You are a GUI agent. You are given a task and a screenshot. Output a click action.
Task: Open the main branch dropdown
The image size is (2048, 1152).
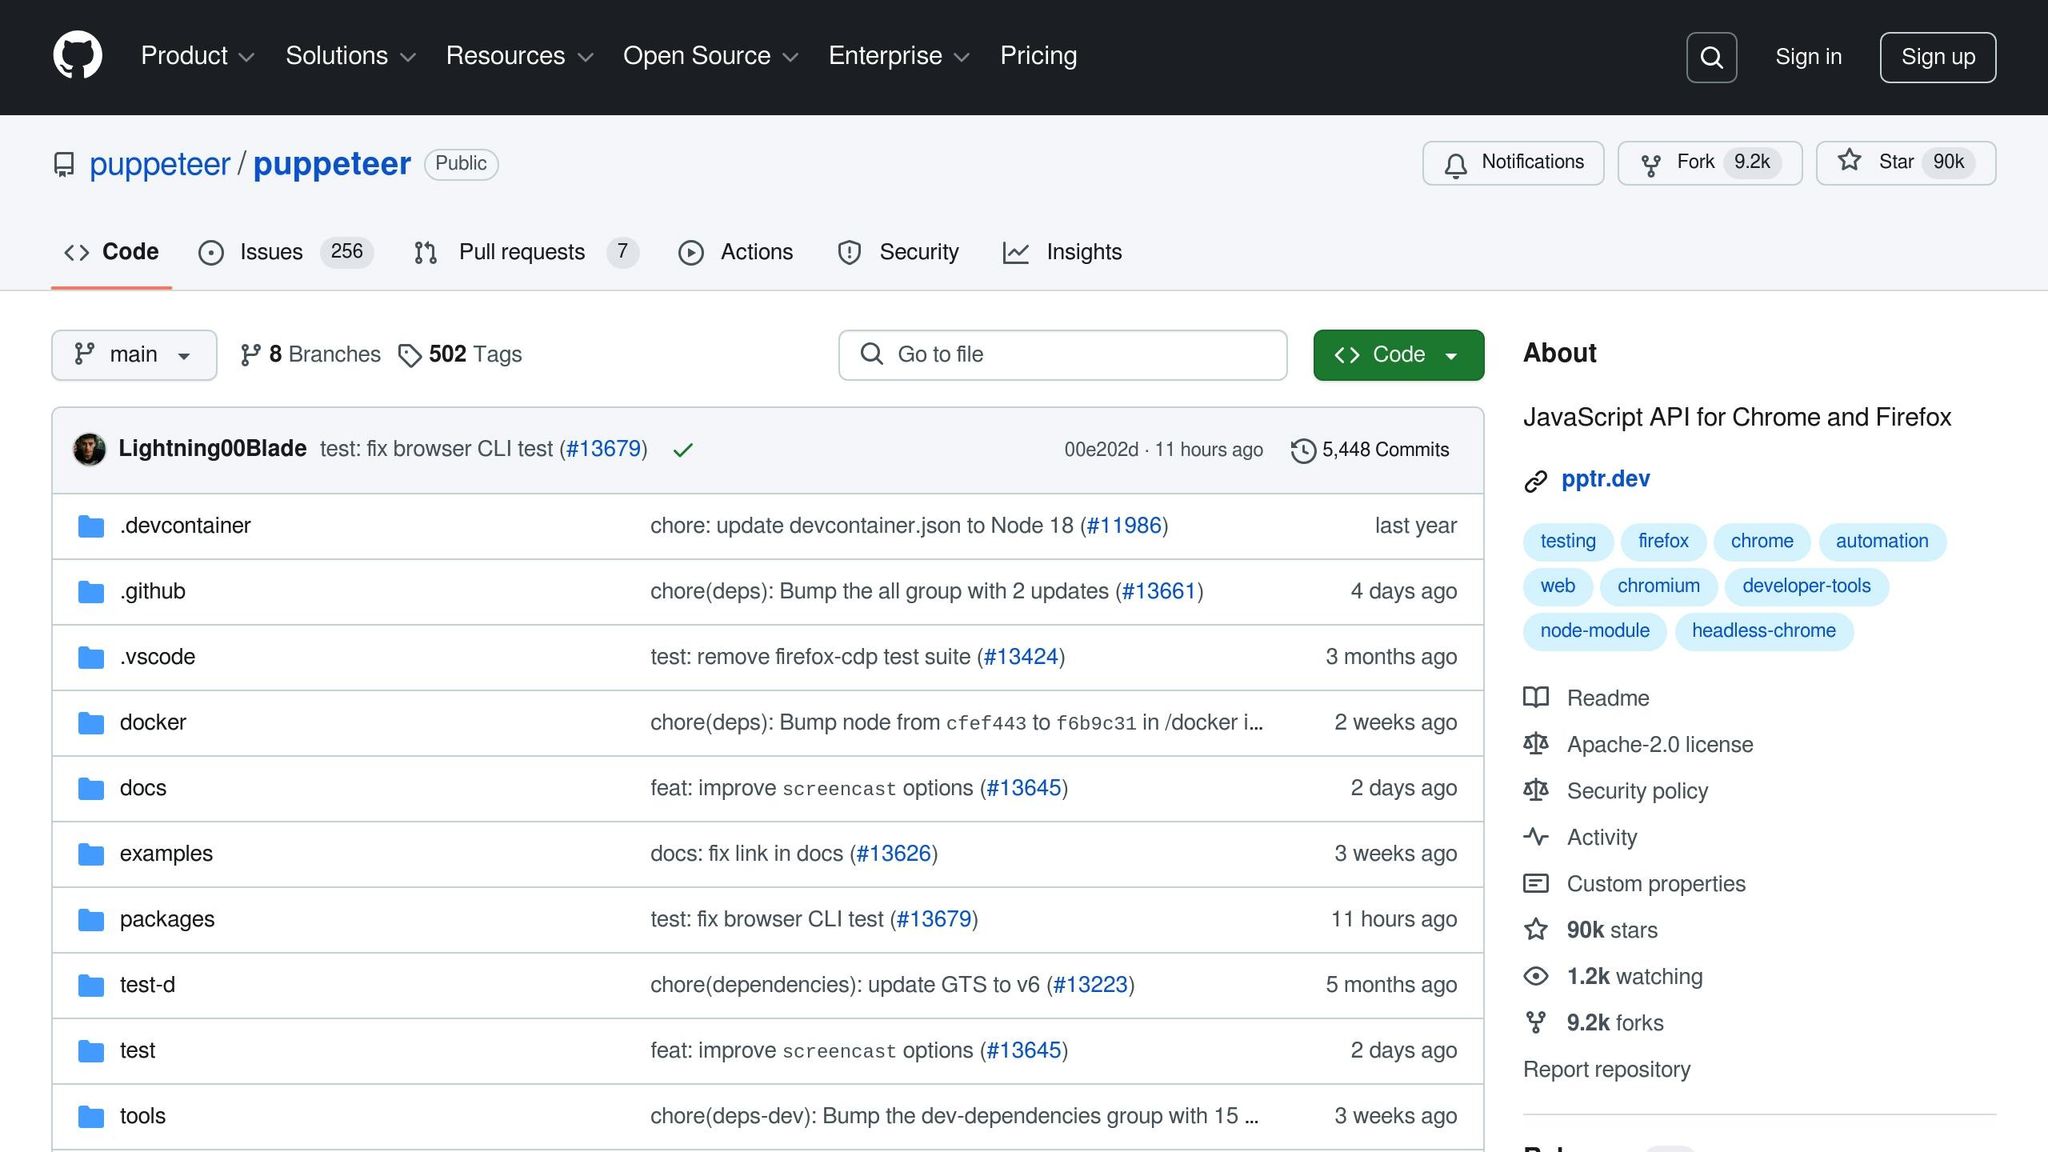134,355
